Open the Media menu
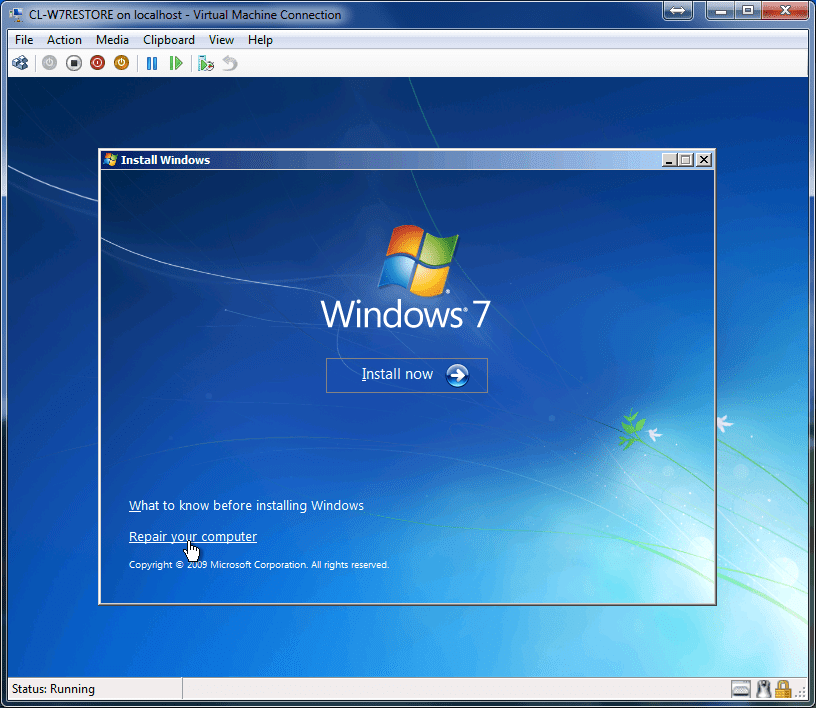The height and width of the screenshot is (708, 816). [112, 40]
